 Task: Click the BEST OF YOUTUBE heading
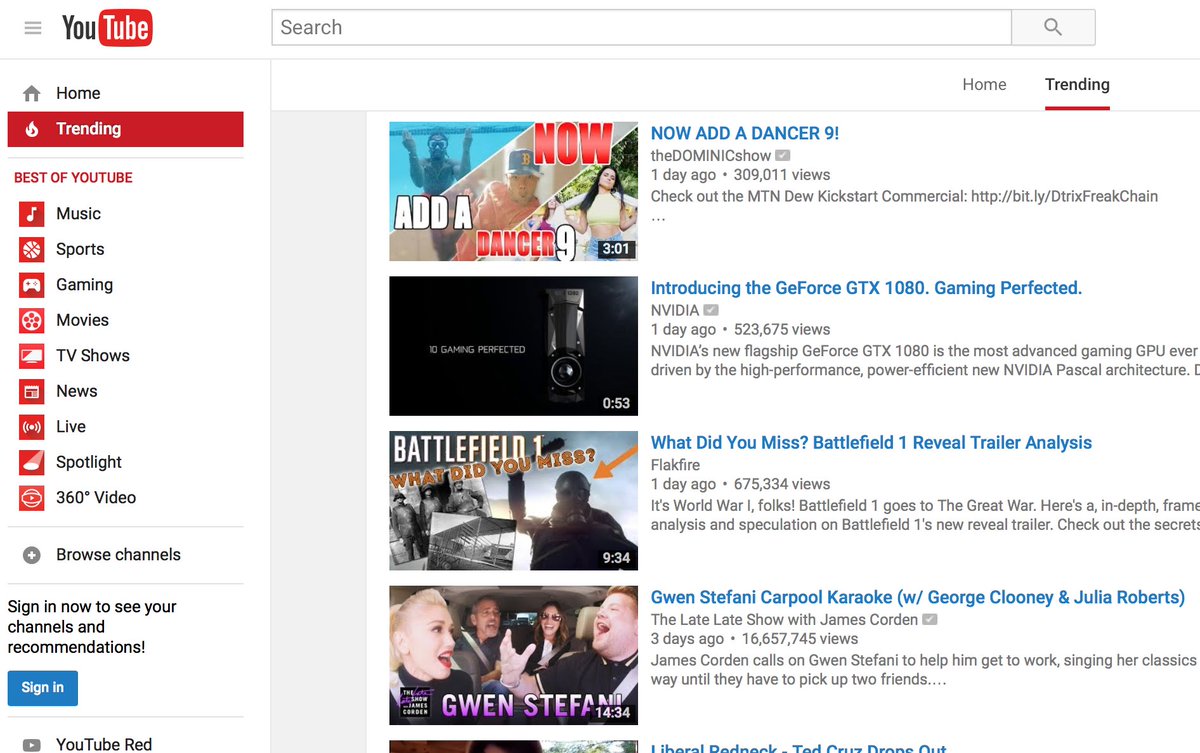click(73, 178)
